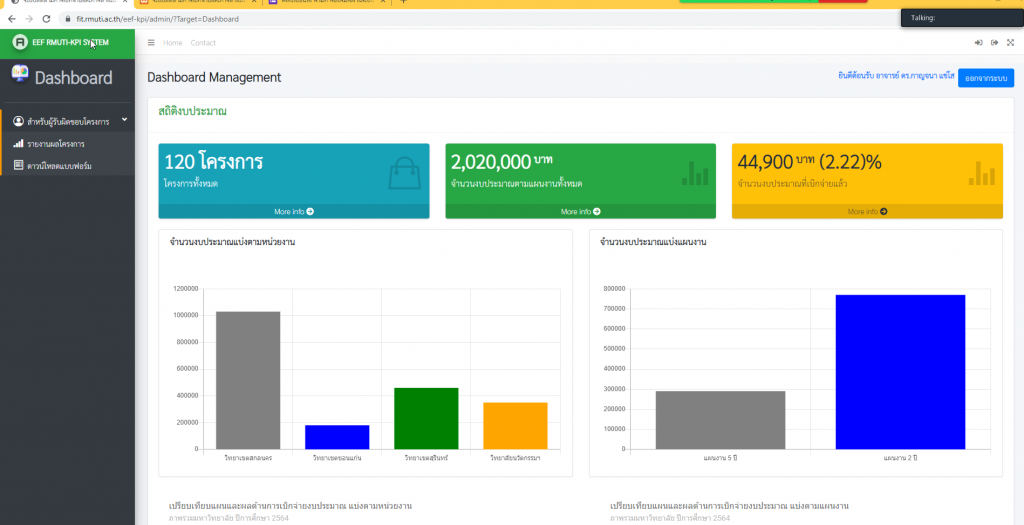
Task: Open More info on the green budget card
Action: 581,212
